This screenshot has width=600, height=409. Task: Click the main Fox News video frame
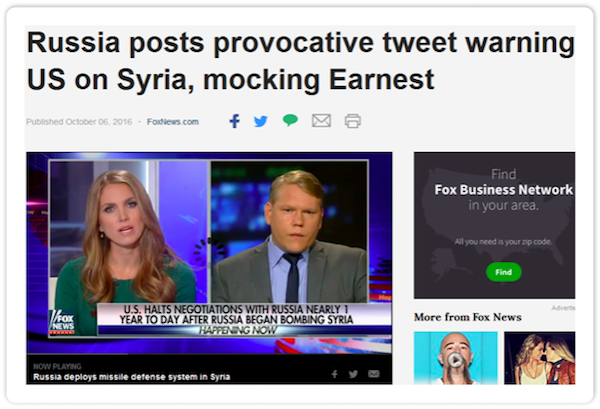click(209, 253)
